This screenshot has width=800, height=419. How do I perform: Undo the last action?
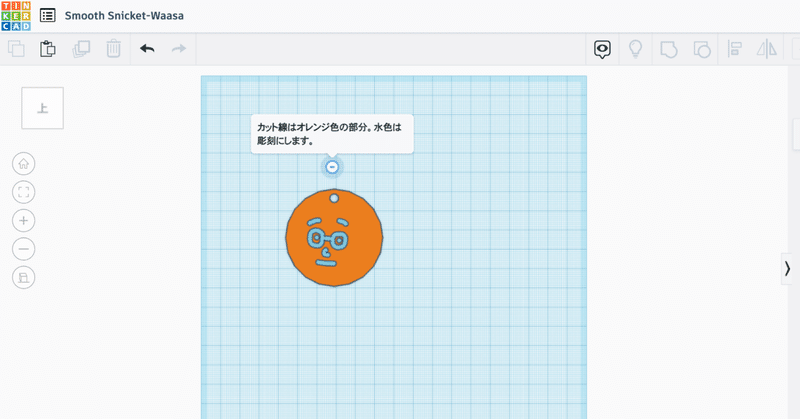[x=147, y=48]
